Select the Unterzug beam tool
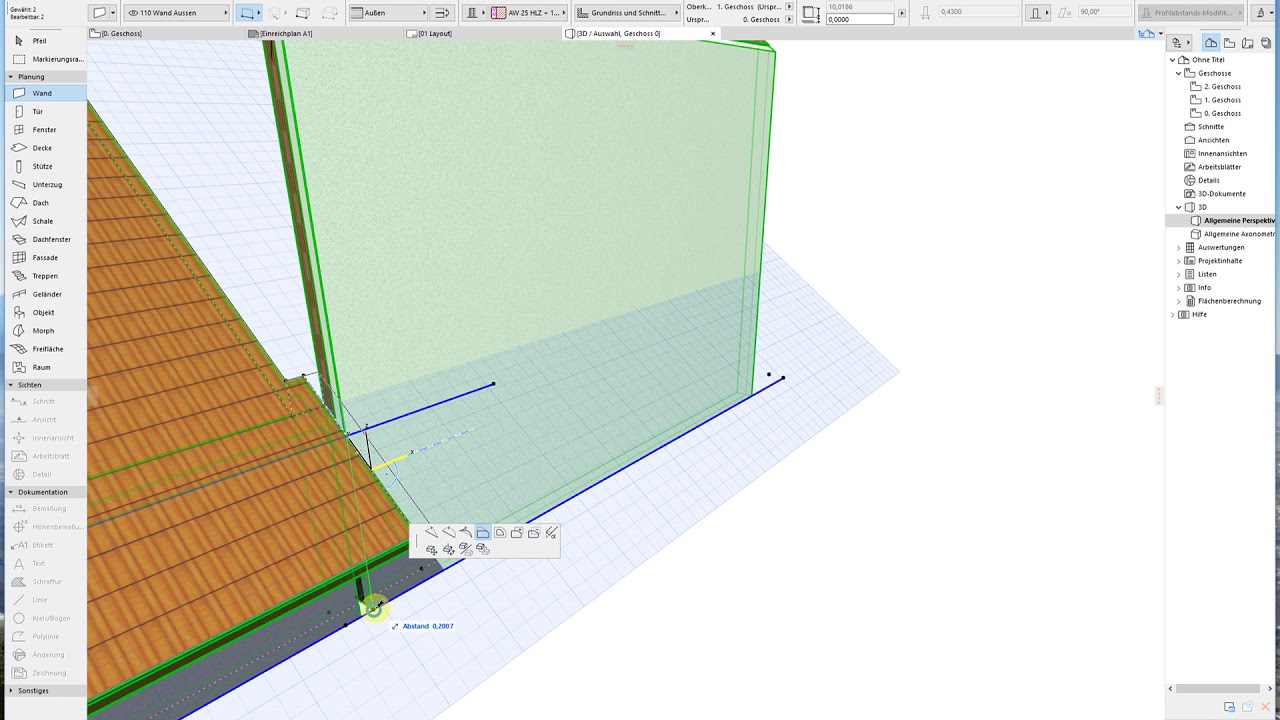Image resolution: width=1280 pixels, height=720 pixels. point(47,185)
